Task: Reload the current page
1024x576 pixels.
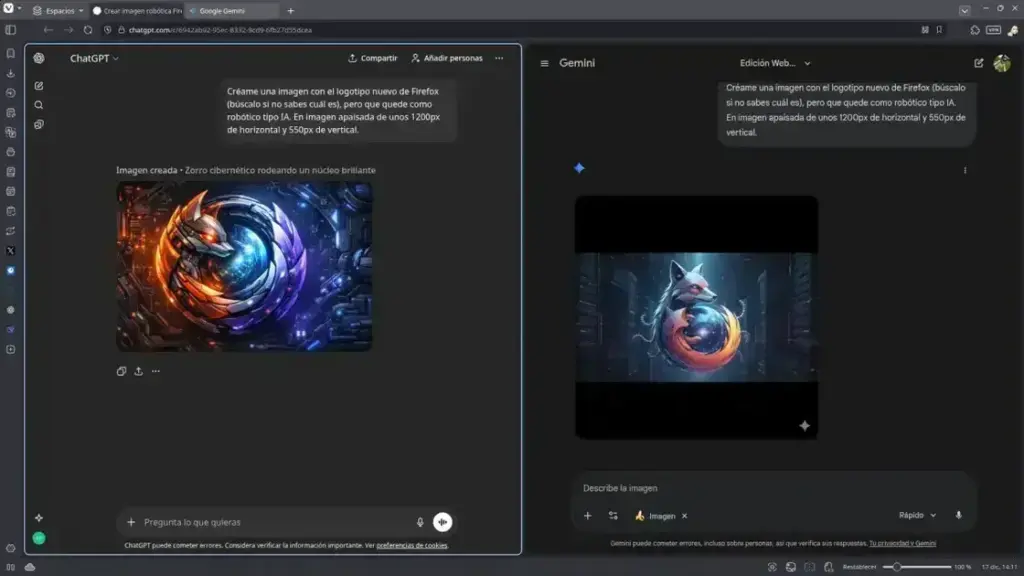Action: tap(88, 30)
